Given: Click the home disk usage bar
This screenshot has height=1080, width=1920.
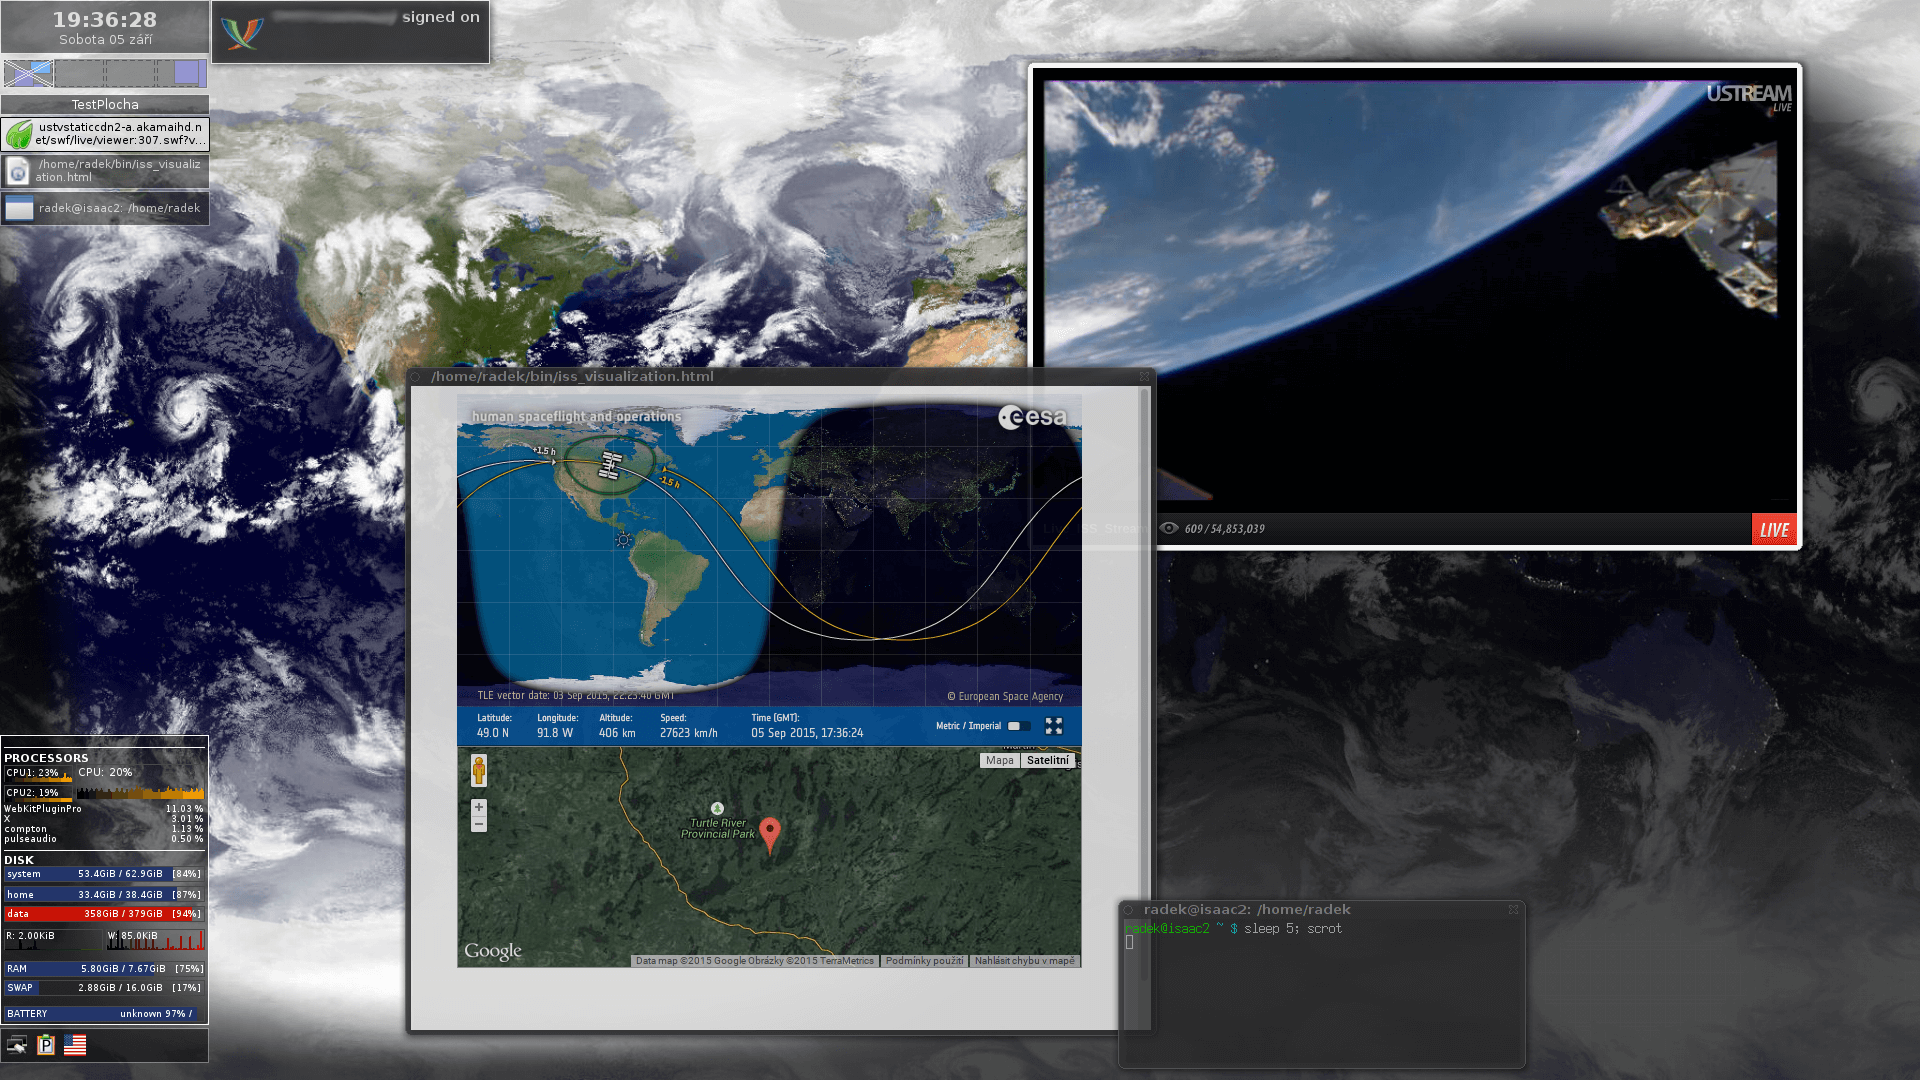Looking at the screenshot, I should point(104,895).
